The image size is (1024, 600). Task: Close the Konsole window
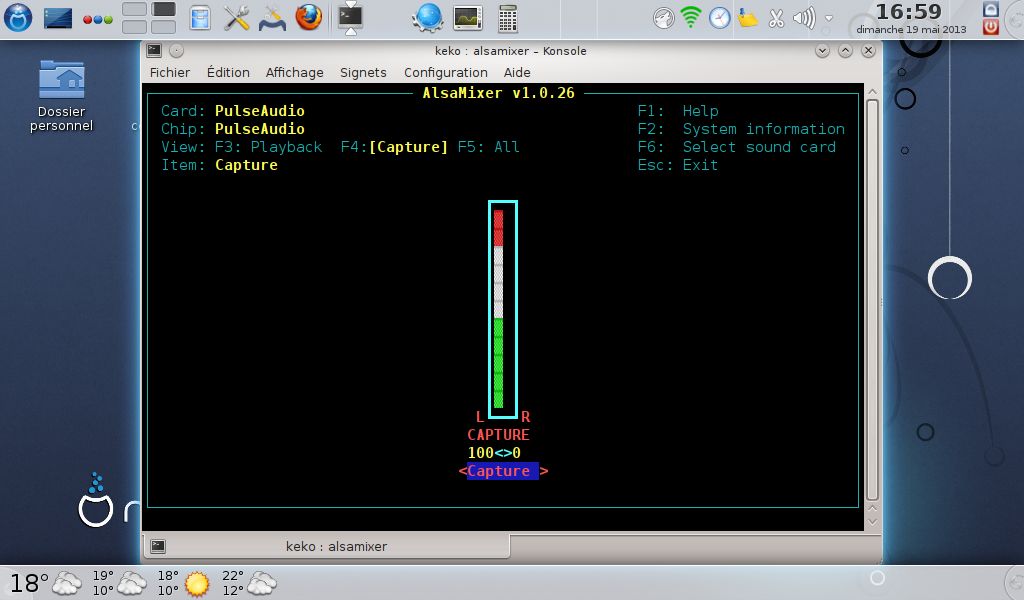pyautogui.click(x=868, y=50)
